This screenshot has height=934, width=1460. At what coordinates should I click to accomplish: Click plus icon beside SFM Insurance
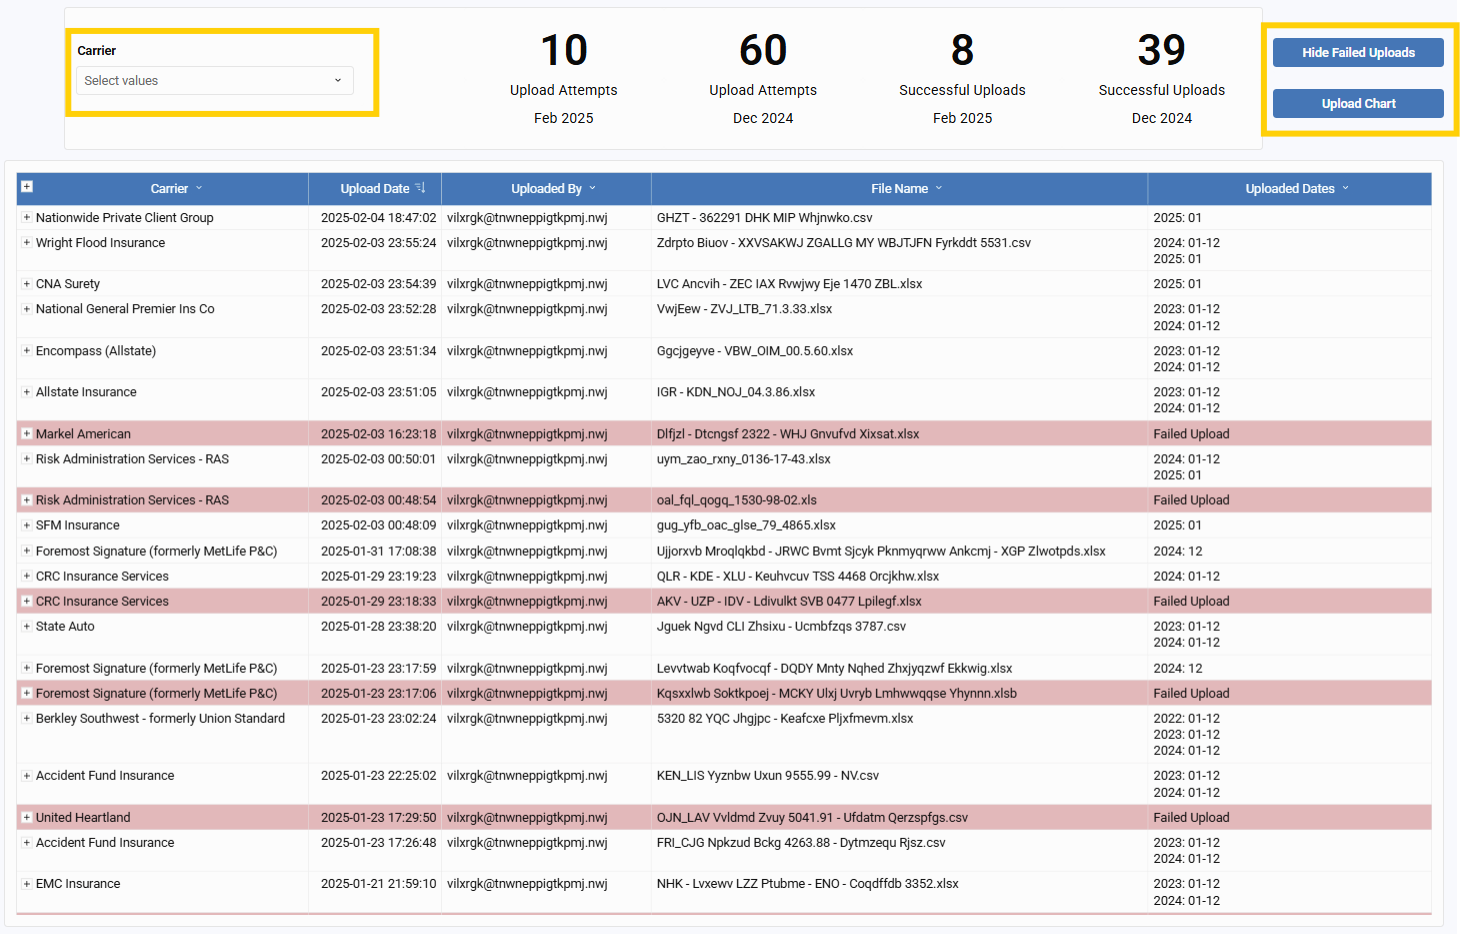[x=27, y=525]
